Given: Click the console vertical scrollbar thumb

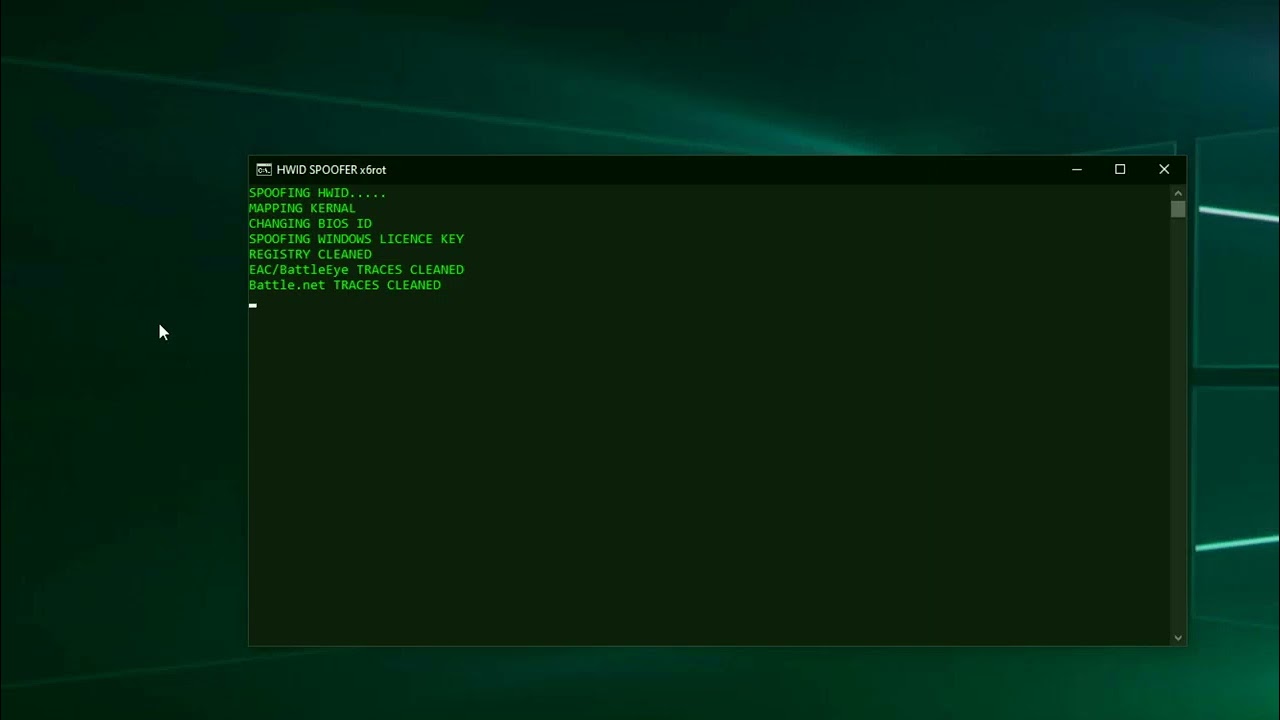Looking at the screenshot, I should (x=1178, y=209).
